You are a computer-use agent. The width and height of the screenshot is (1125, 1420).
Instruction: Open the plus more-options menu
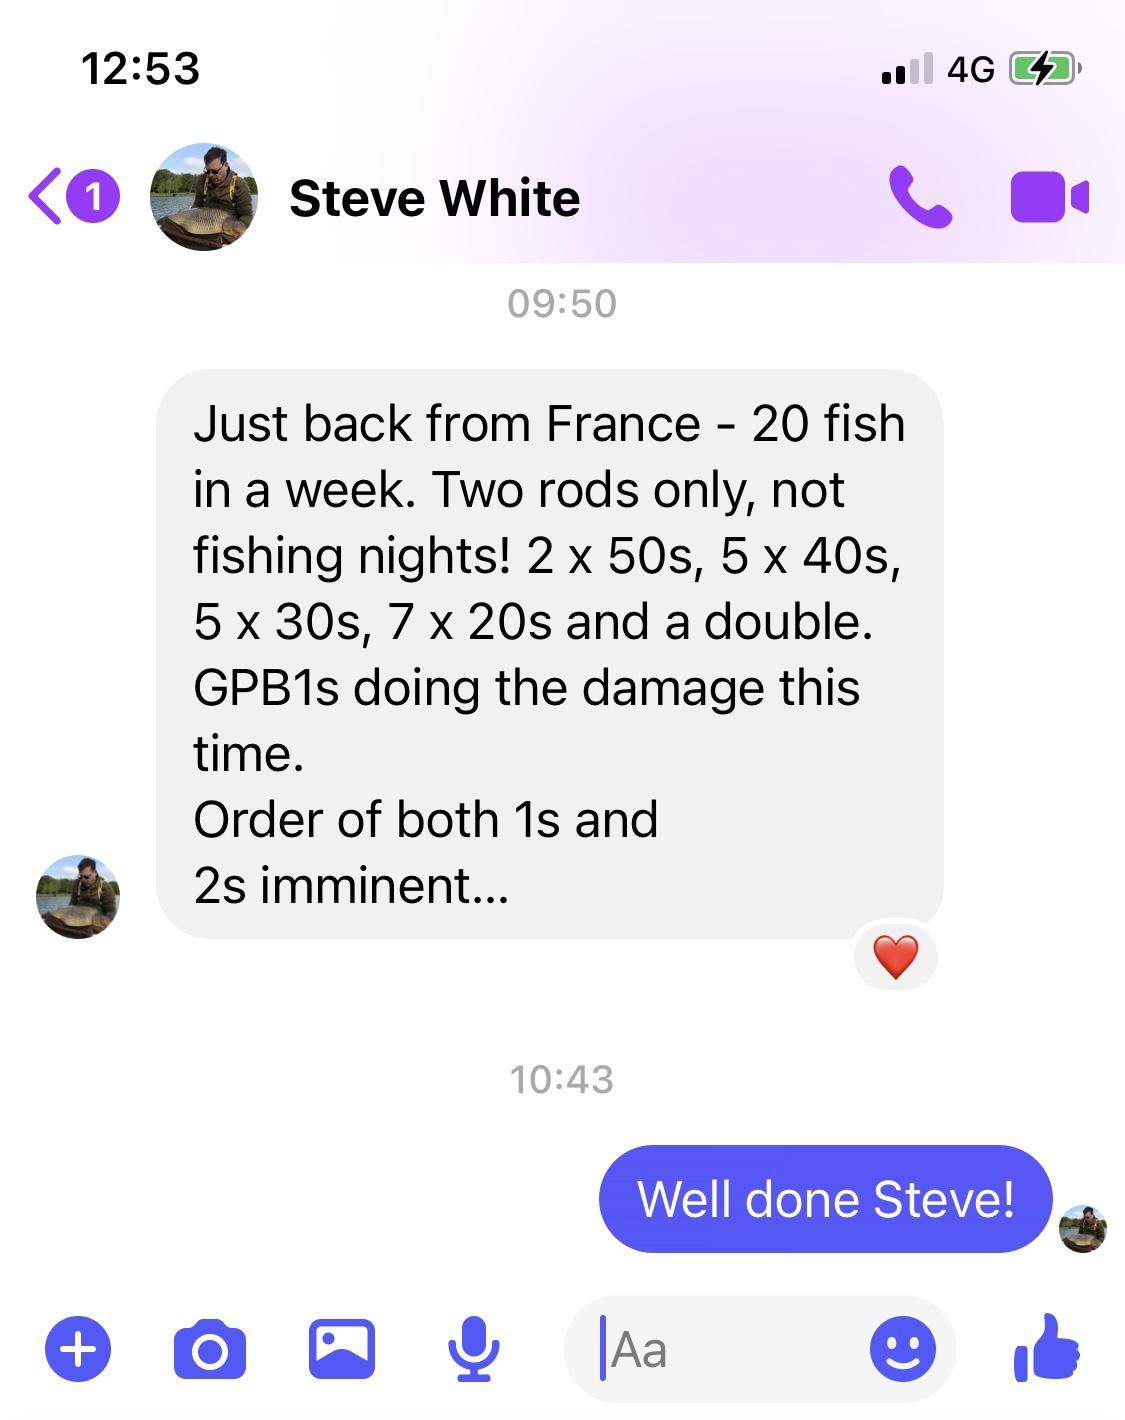(79, 1349)
